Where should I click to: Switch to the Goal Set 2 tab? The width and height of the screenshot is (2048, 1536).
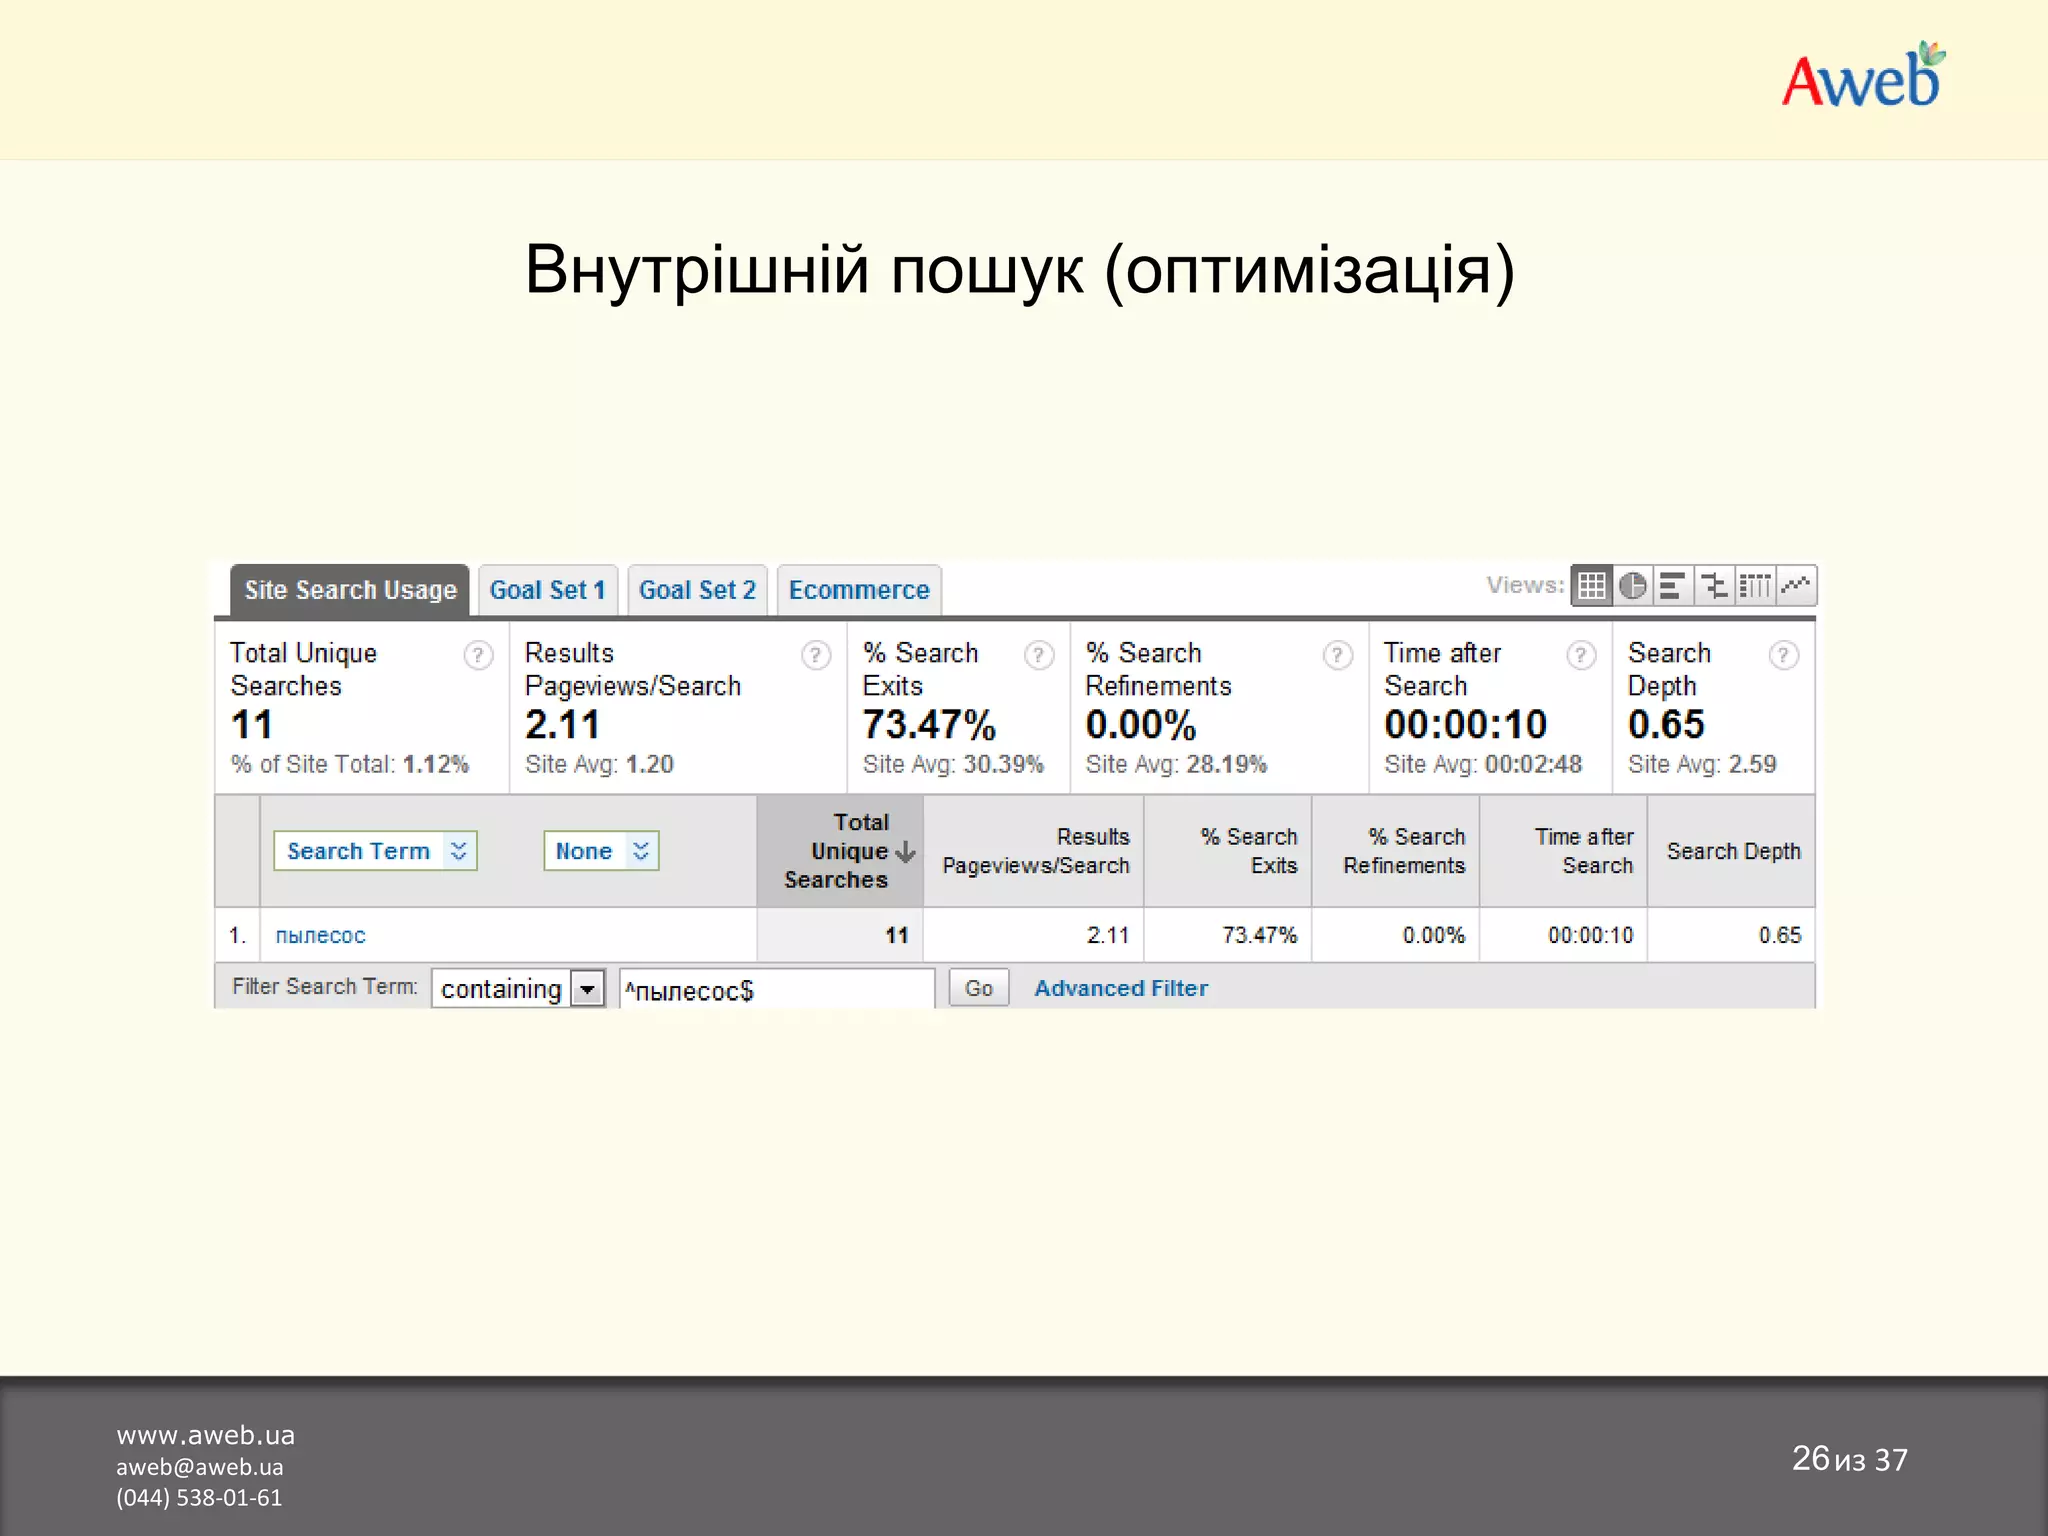pyautogui.click(x=697, y=590)
